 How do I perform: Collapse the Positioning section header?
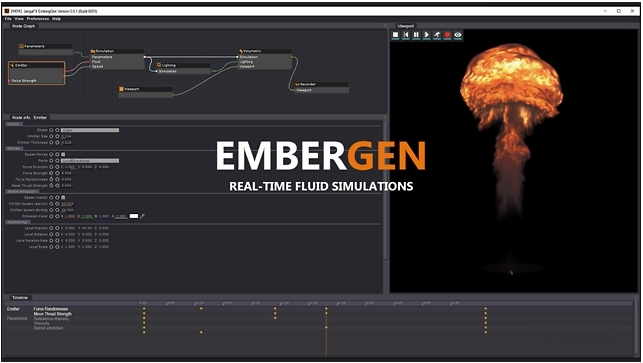(17, 222)
